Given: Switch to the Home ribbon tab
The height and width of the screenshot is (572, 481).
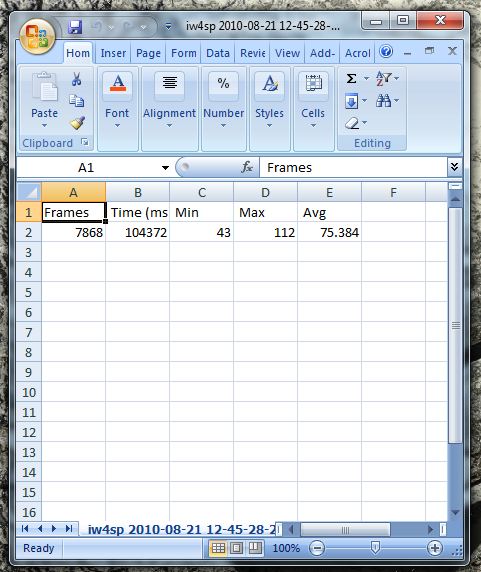Looking at the screenshot, I should (78, 53).
